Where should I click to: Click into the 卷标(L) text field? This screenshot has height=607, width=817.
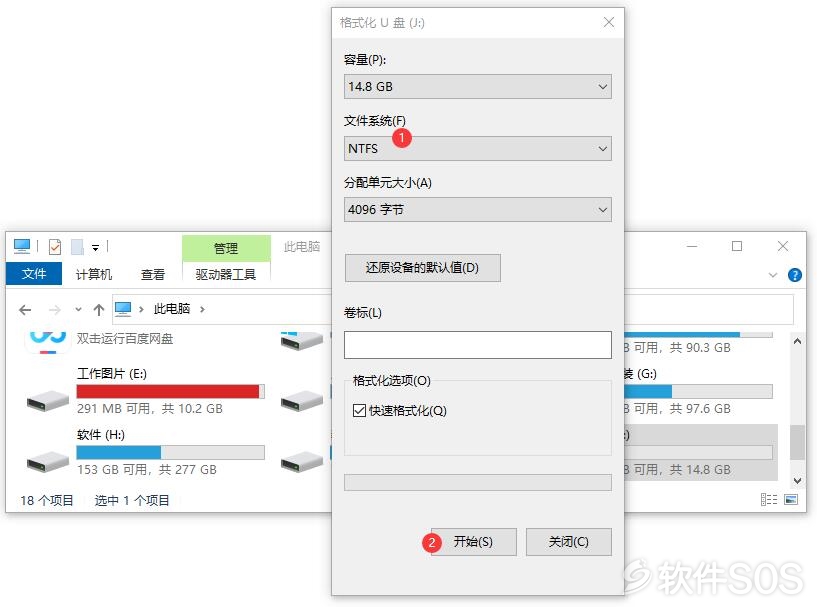coord(478,345)
